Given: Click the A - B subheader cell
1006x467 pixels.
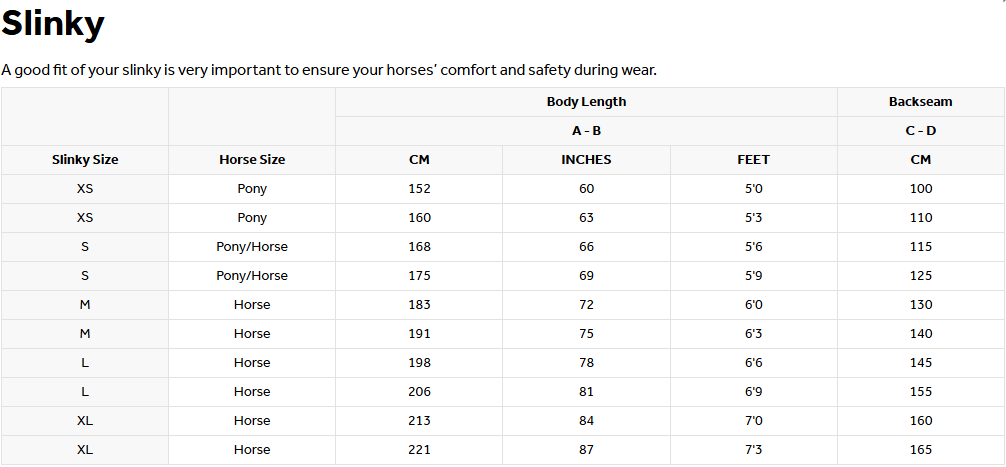Looking at the screenshot, I should click(586, 131).
